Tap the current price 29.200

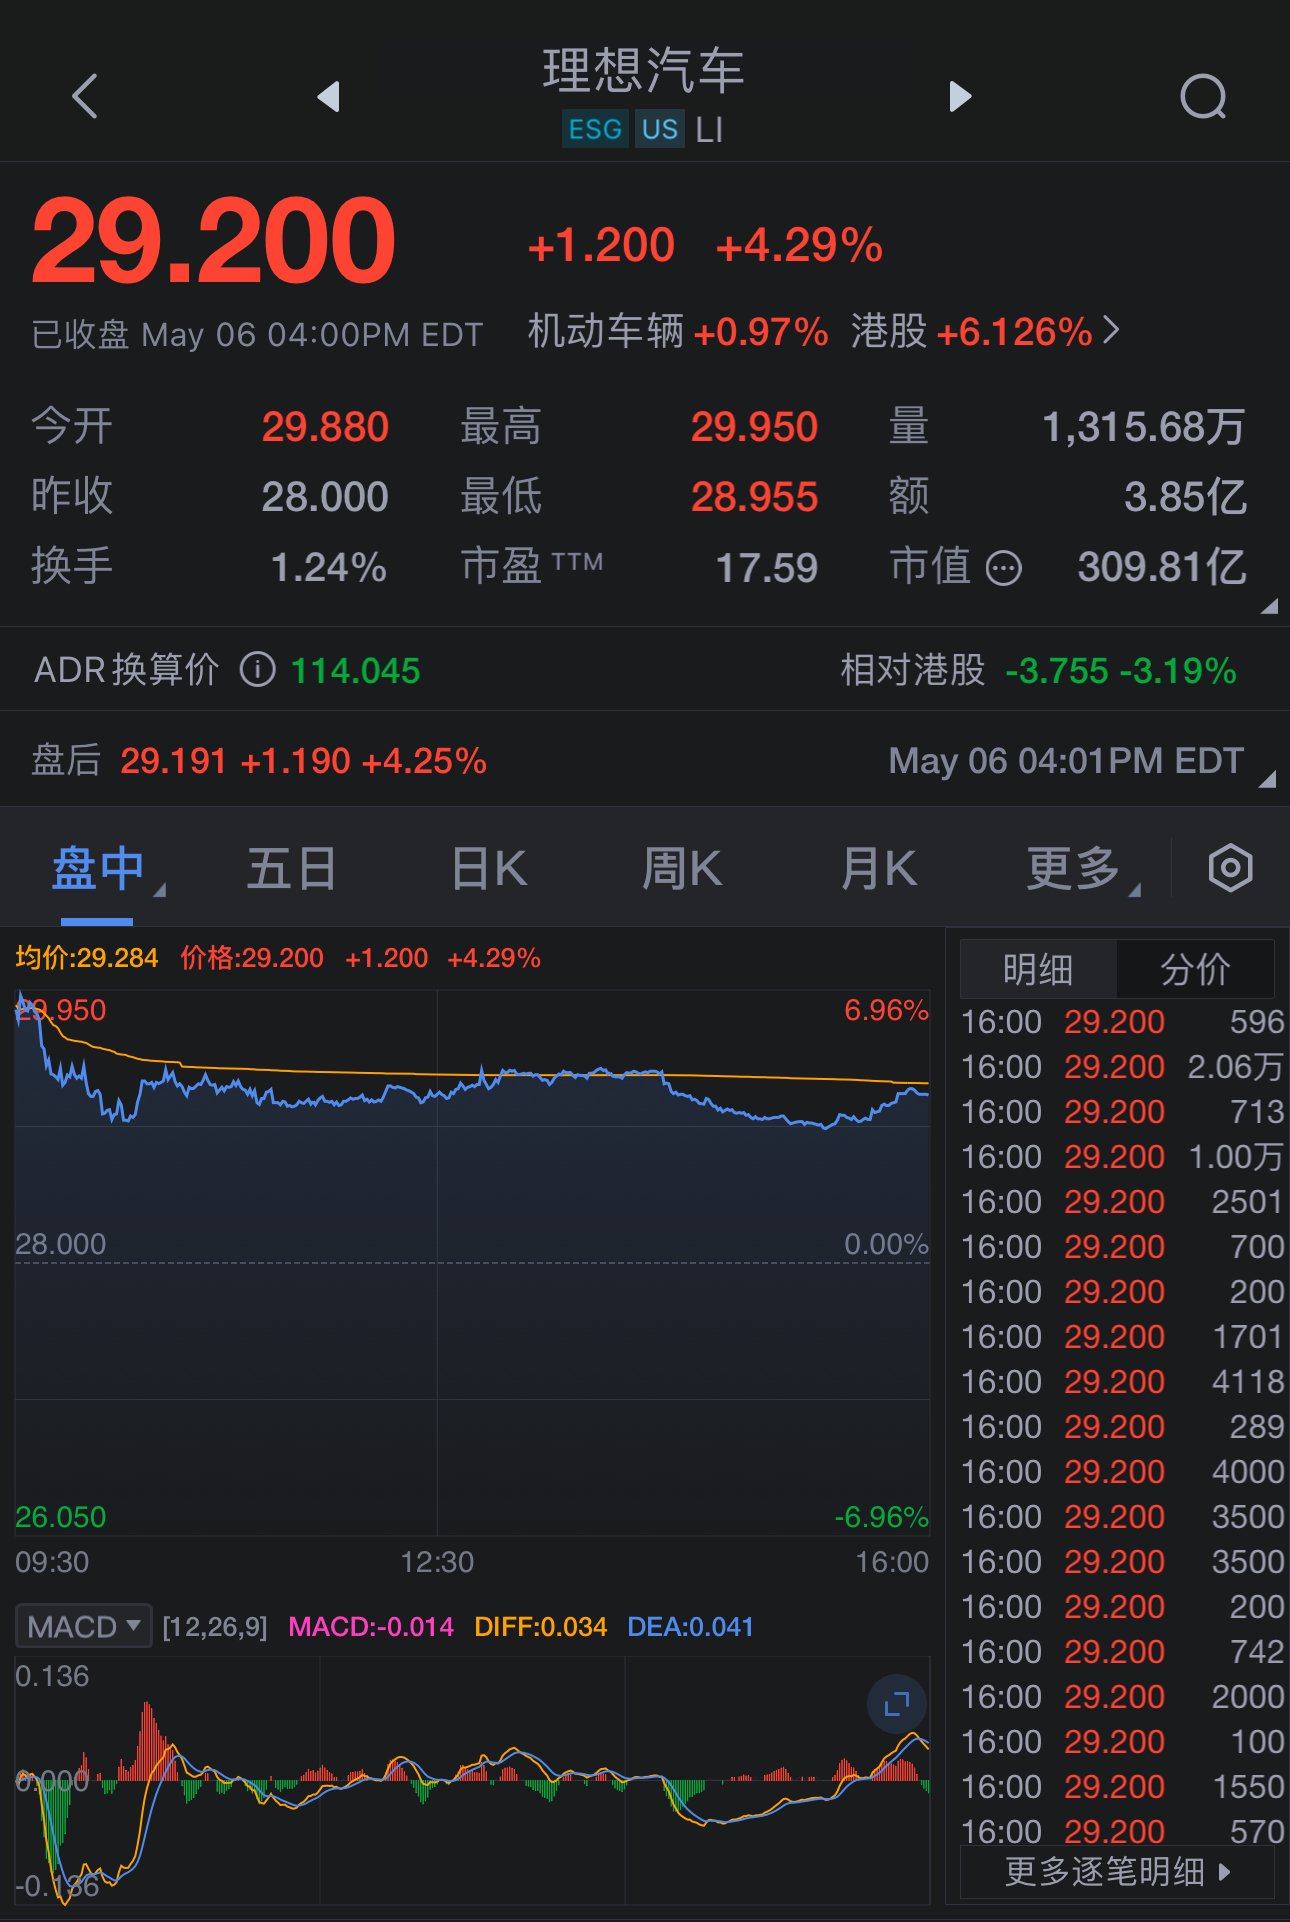point(213,241)
